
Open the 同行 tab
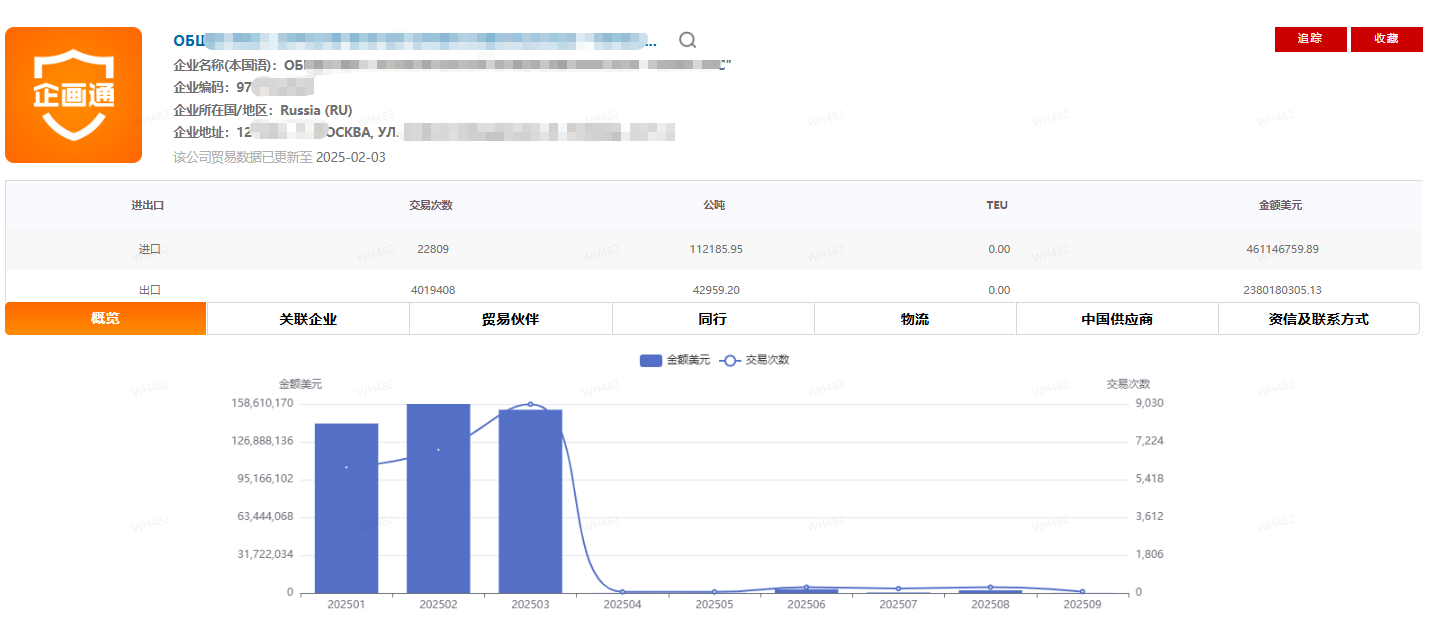point(713,319)
